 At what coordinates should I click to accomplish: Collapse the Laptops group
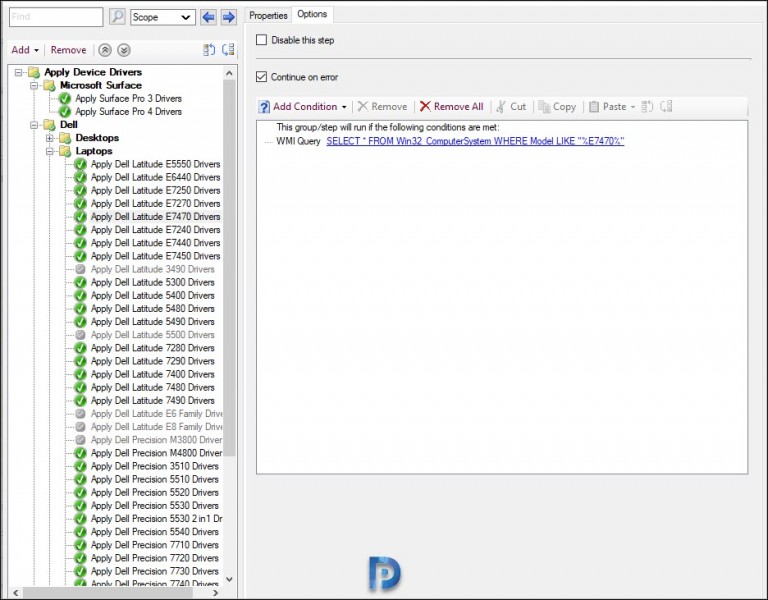click(49, 151)
